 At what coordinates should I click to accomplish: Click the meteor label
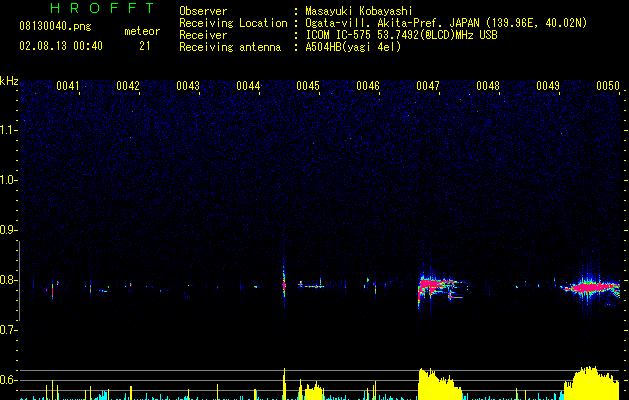(x=142, y=31)
